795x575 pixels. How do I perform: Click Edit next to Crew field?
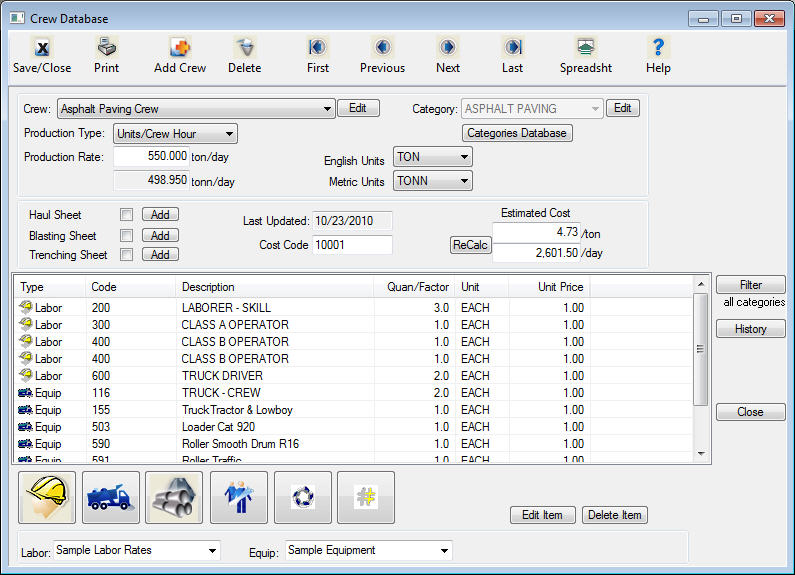click(x=358, y=108)
